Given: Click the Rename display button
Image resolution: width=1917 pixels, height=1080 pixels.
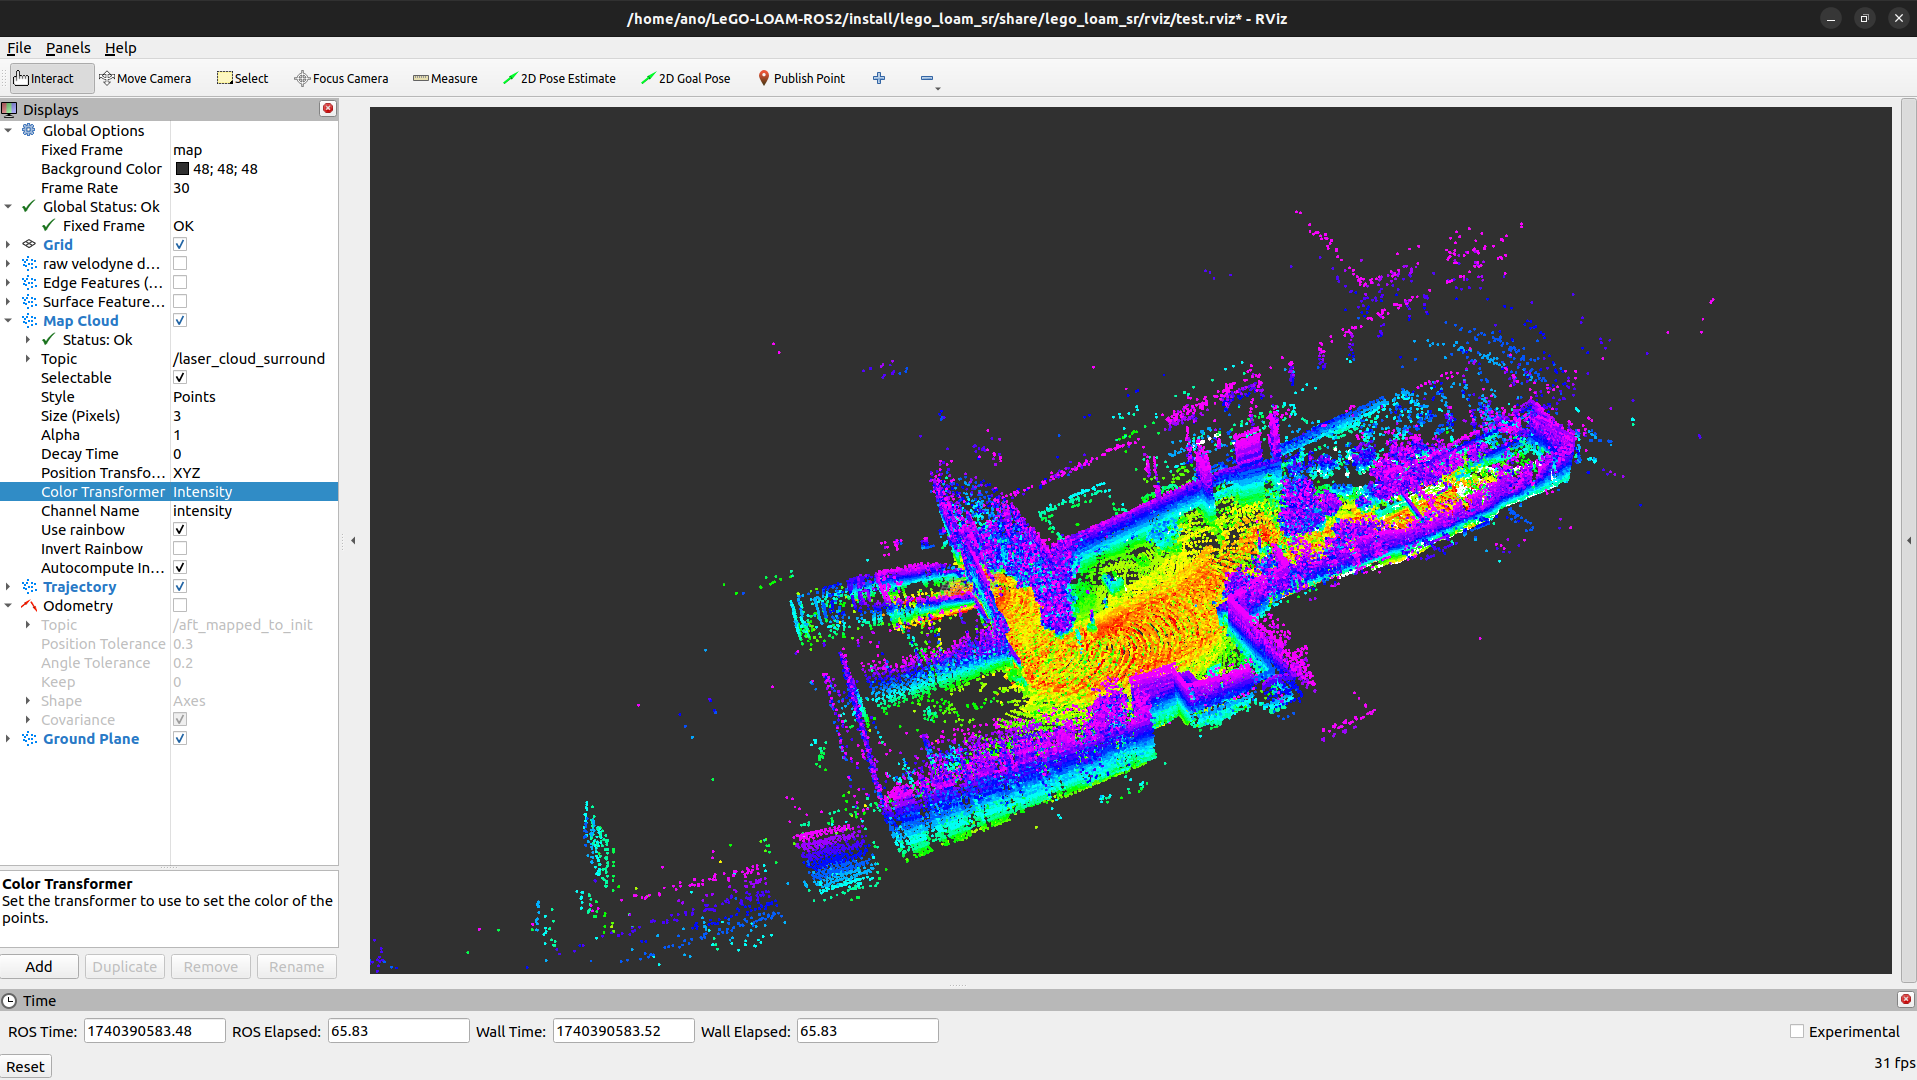Looking at the screenshot, I should click(297, 966).
